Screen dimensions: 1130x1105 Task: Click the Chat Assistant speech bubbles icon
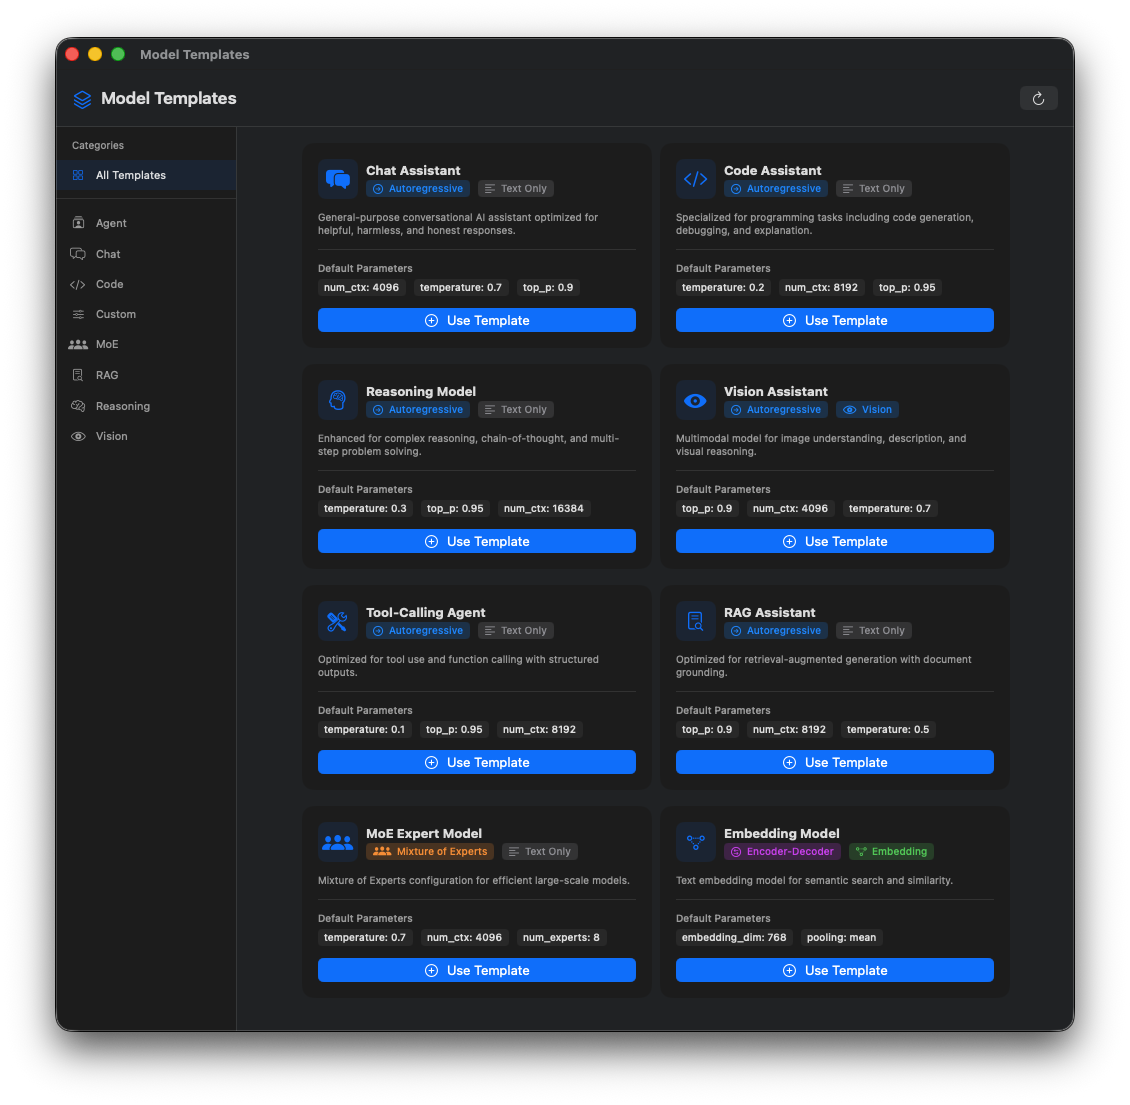(338, 180)
